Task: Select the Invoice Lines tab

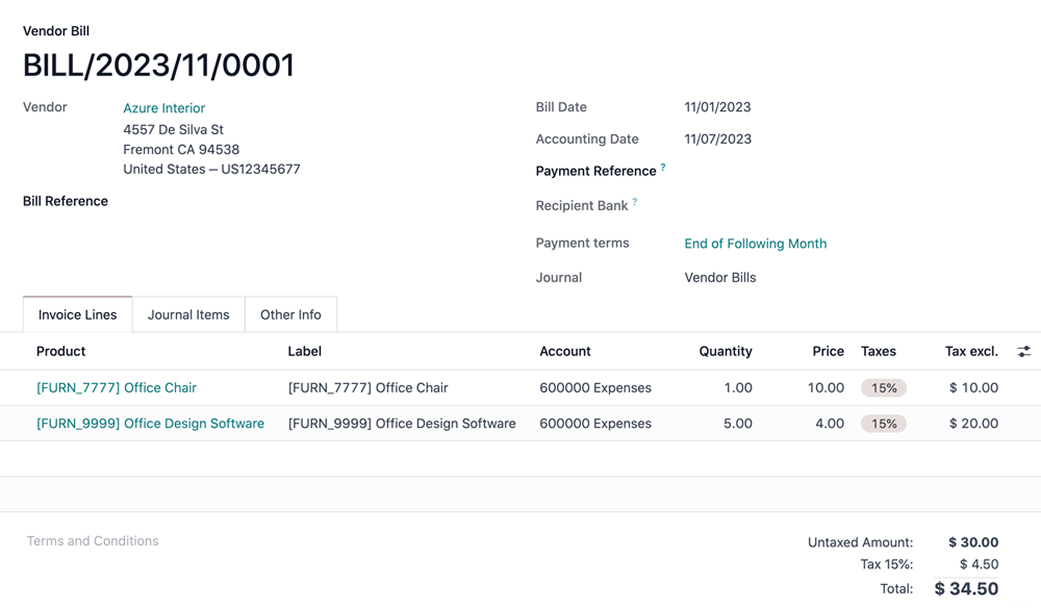Action: tap(77, 314)
